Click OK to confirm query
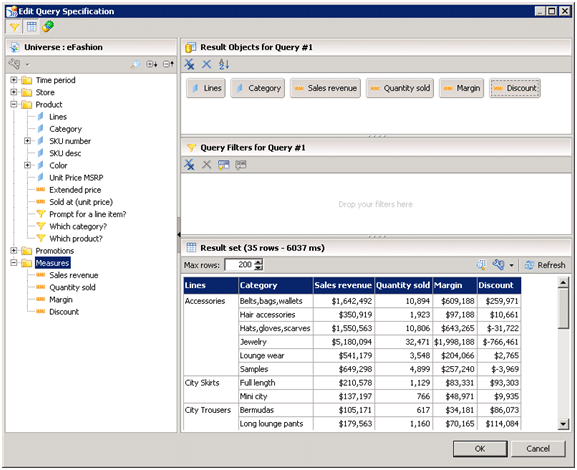The width and height of the screenshot is (577, 470). tap(480, 449)
